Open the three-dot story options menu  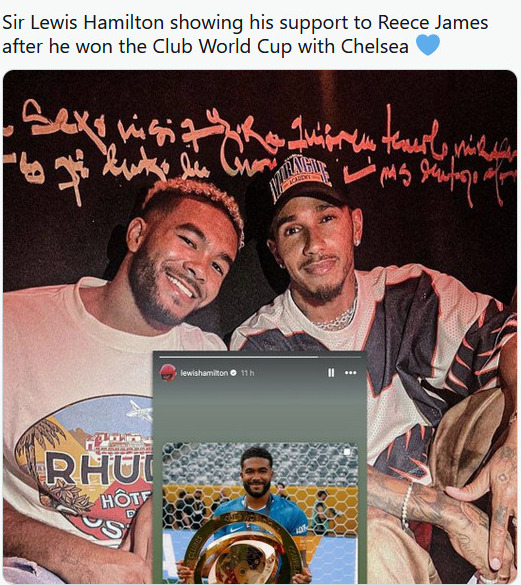point(350,373)
